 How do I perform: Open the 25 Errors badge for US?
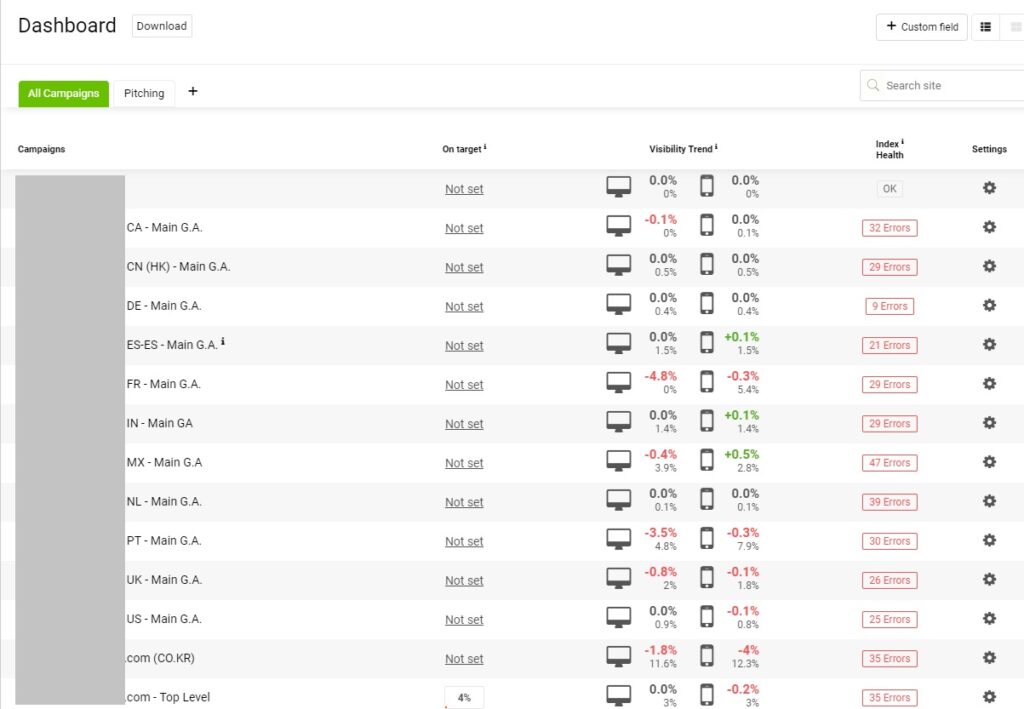coord(889,620)
